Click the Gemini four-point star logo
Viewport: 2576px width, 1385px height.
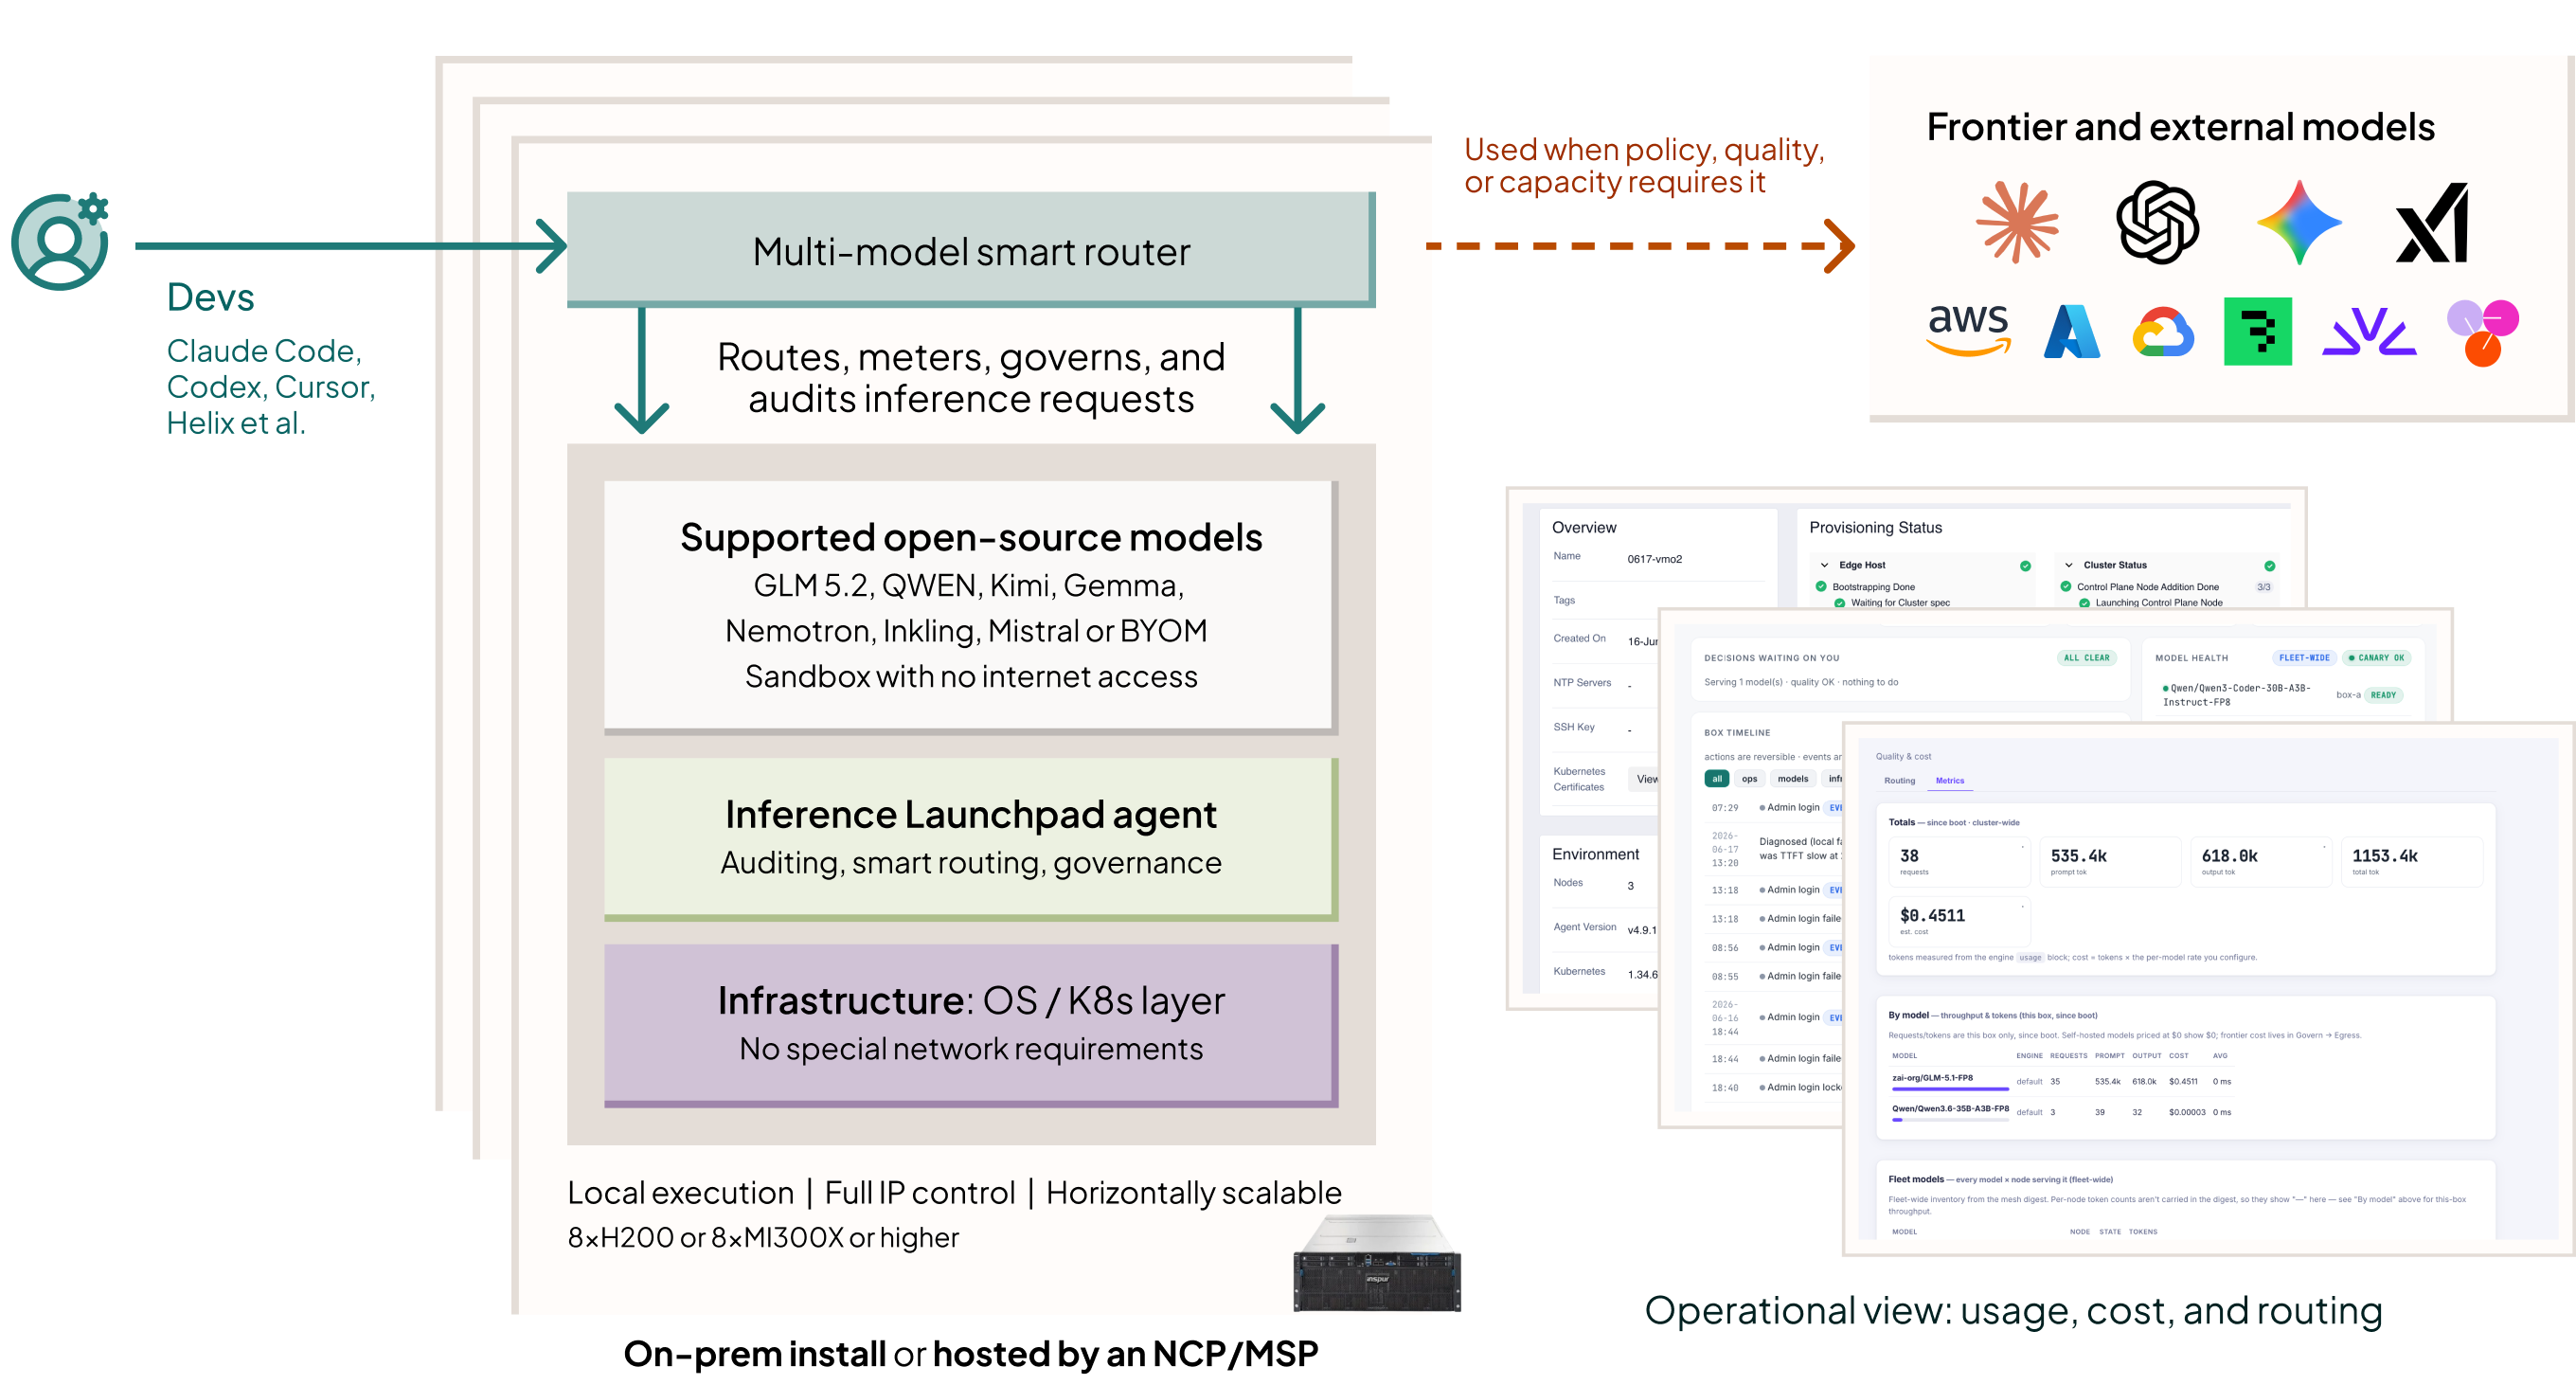[x=2299, y=222]
